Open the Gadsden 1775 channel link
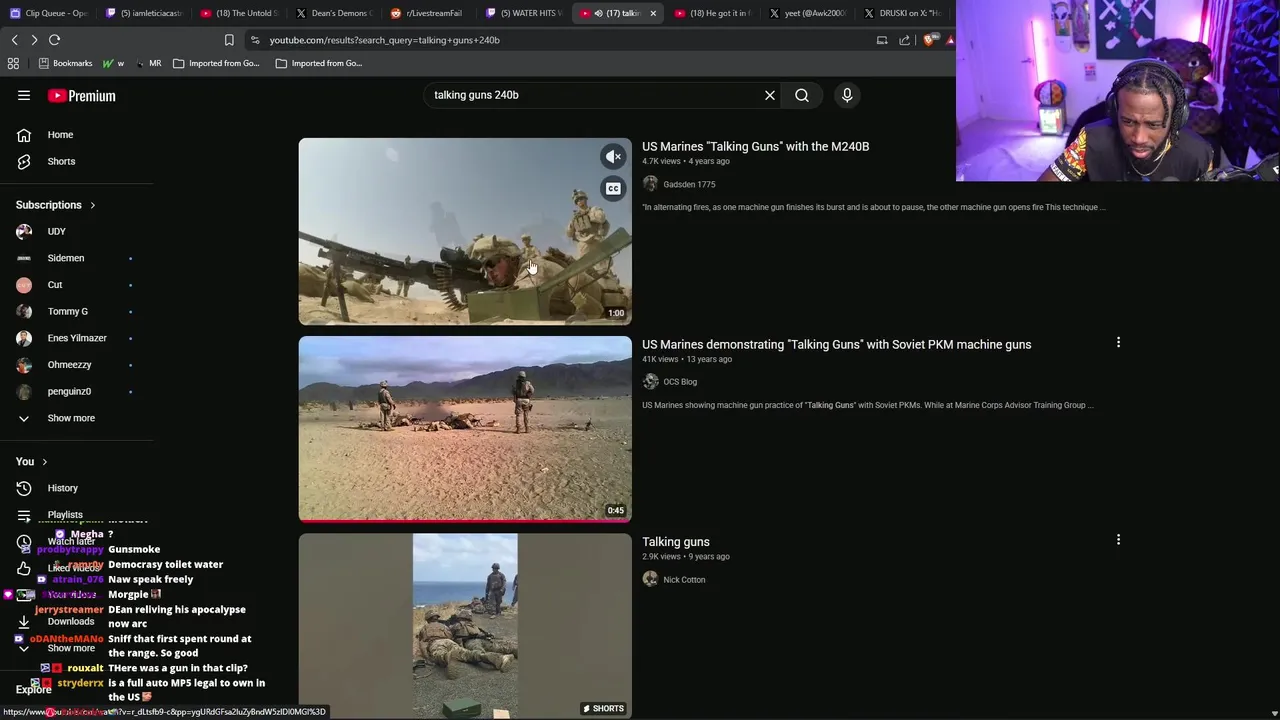The height and width of the screenshot is (720, 1280). (x=689, y=184)
